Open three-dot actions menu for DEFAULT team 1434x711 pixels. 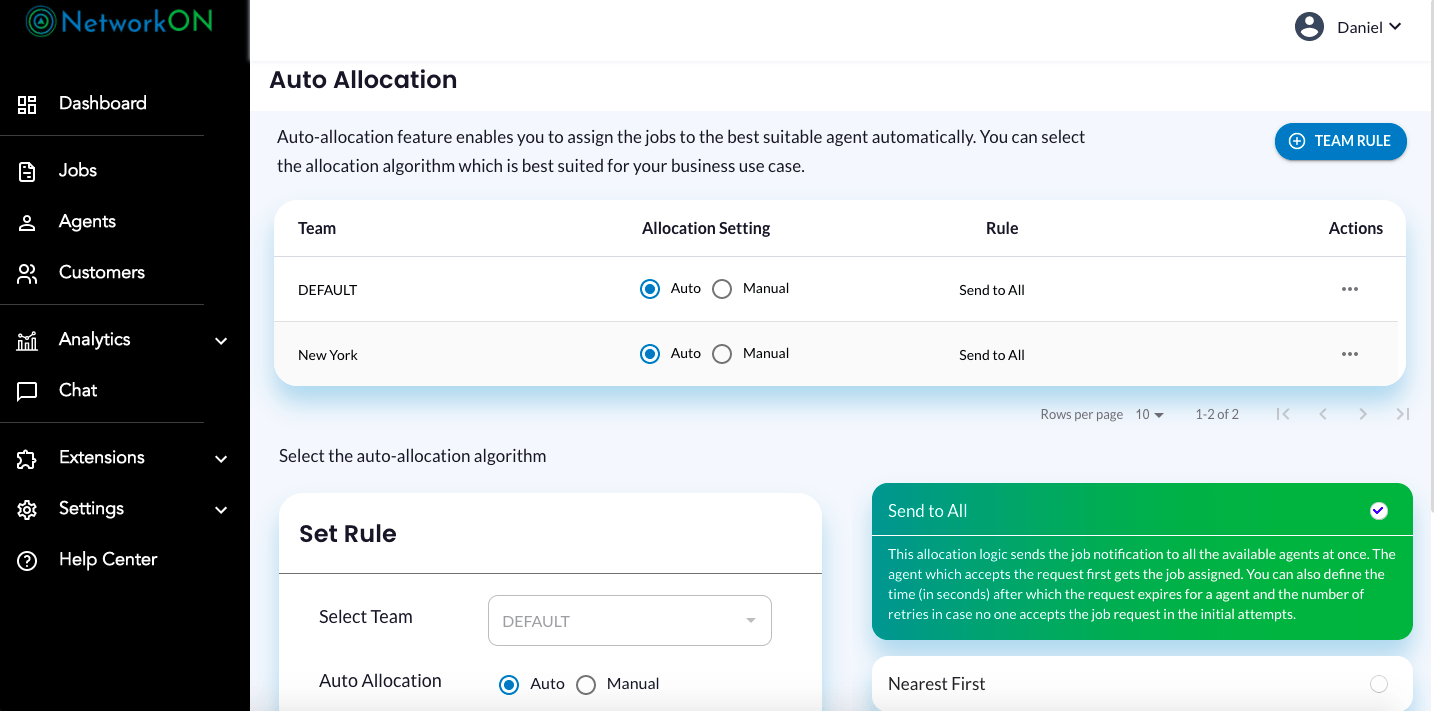(1349, 289)
